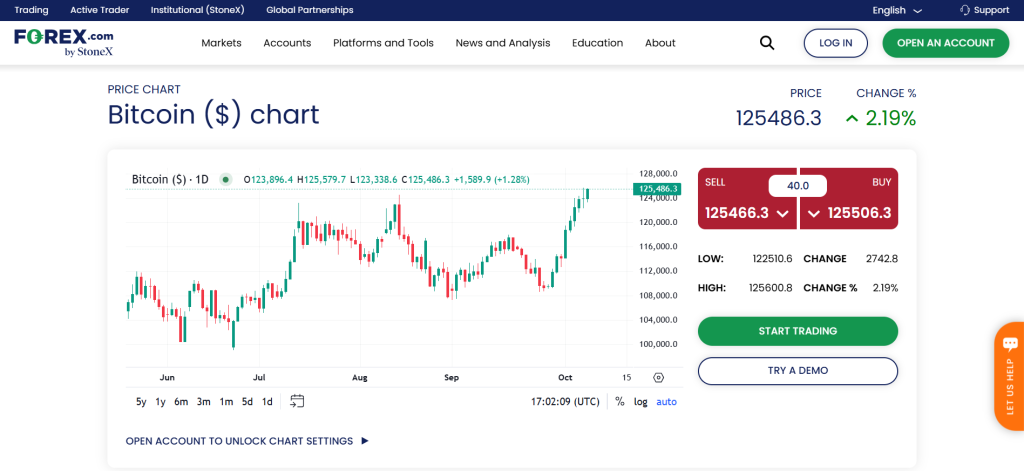Click the Jun label on time axis
Image resolution: width=1024 pixels, height=471 pixels.
tap(167, 378)
